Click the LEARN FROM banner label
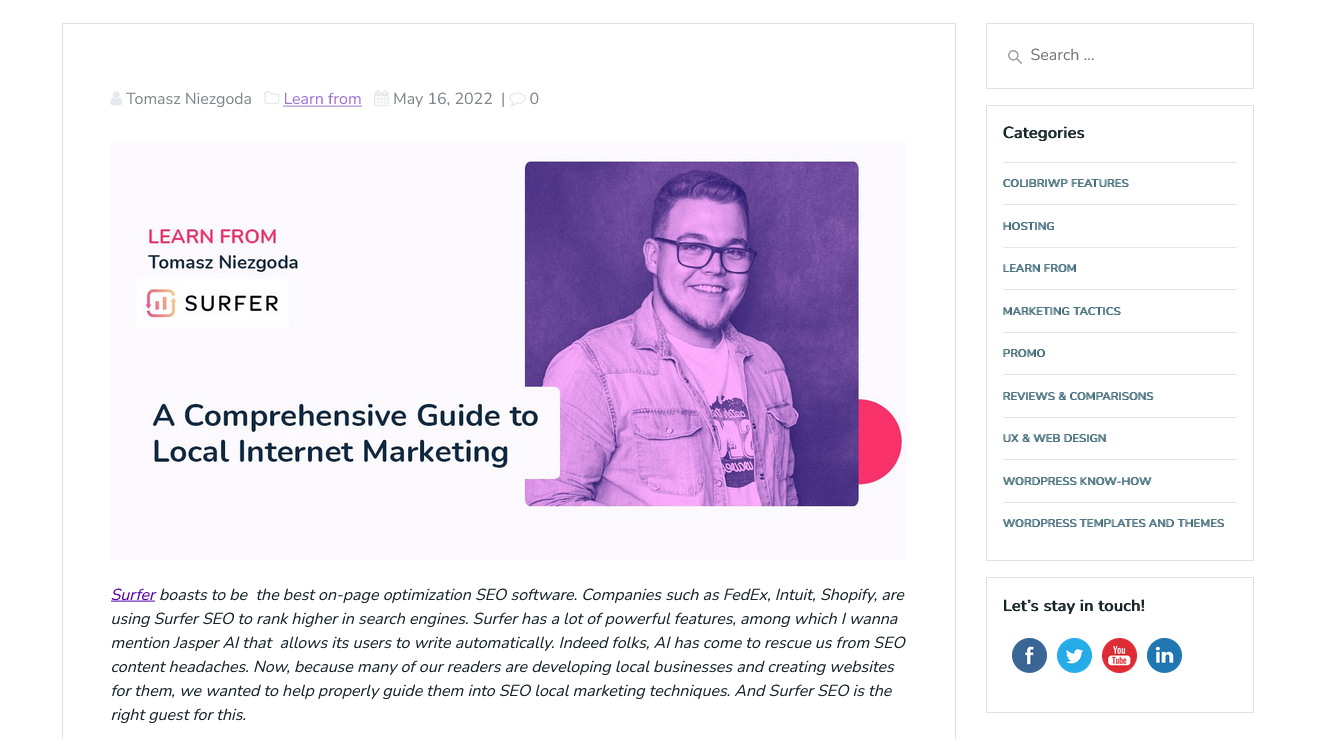Viewport: 1327px width, 739px height. click(212, 237)
